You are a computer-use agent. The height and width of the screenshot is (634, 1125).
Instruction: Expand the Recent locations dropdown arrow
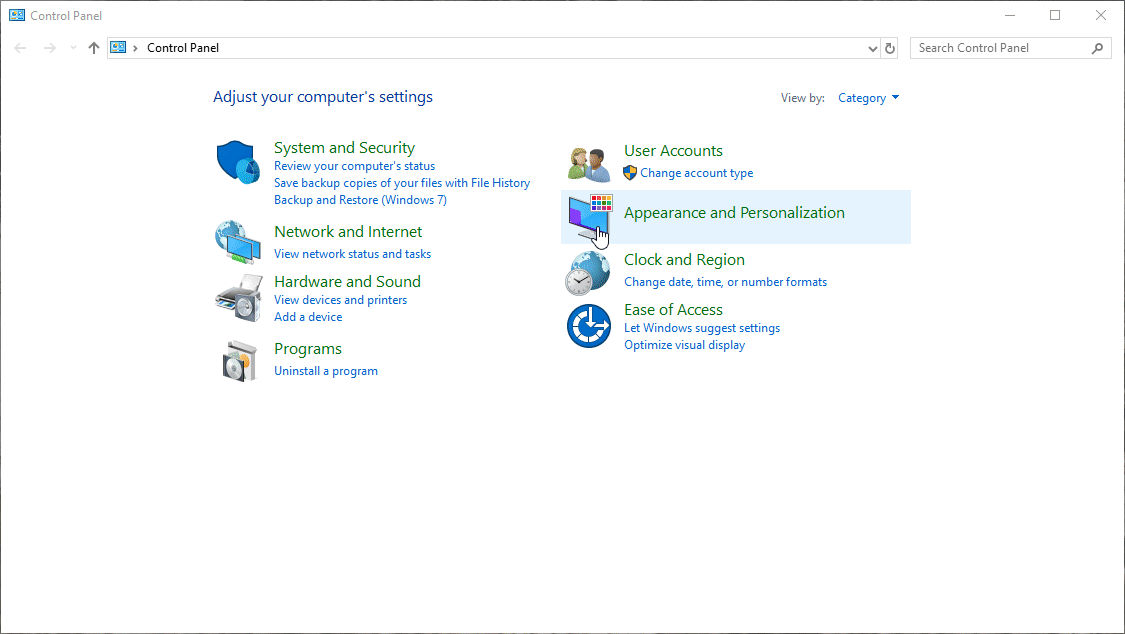click(x=73, y=48)
